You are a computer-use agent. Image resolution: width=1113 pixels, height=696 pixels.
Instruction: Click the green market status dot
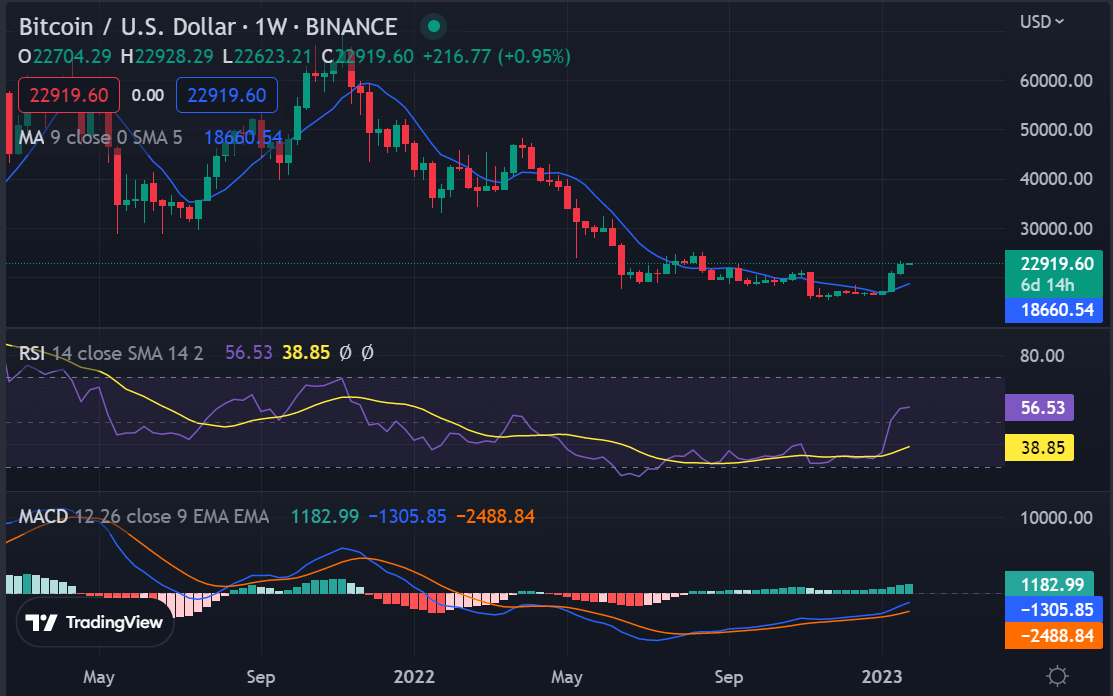434,27
